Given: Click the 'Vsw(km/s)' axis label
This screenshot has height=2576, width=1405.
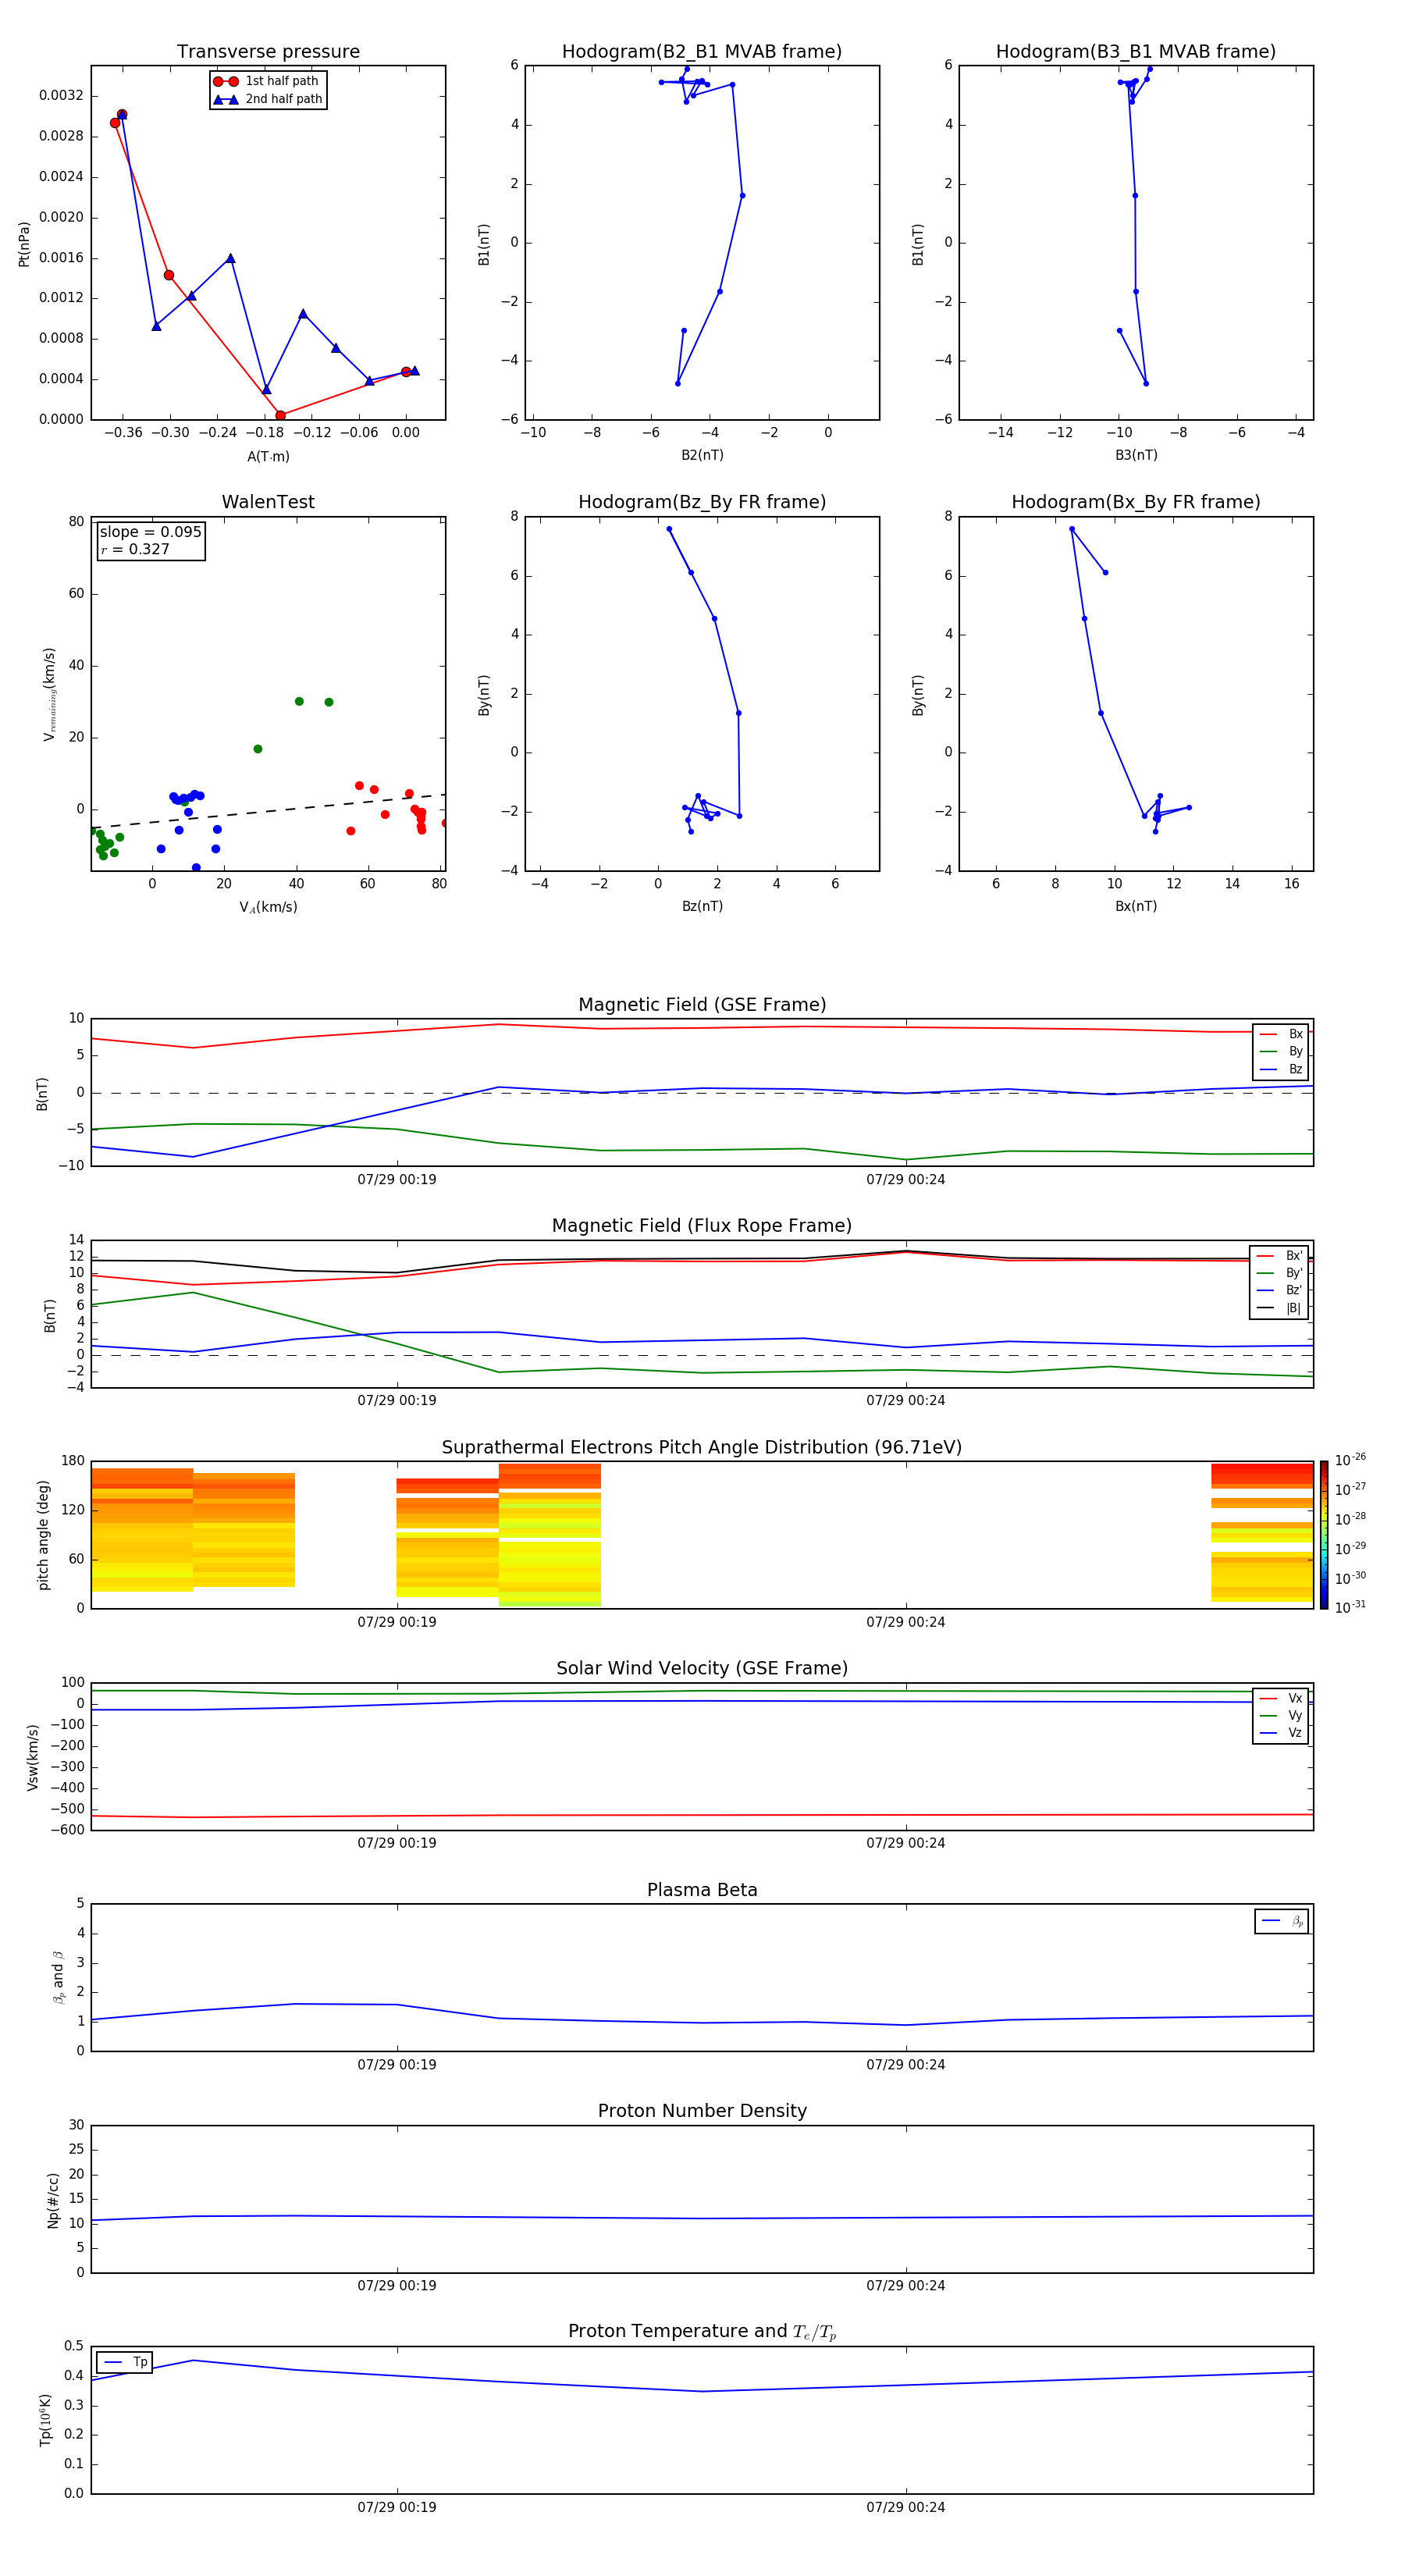Looking at the screenshot, I should click(x=33, y=1757).
